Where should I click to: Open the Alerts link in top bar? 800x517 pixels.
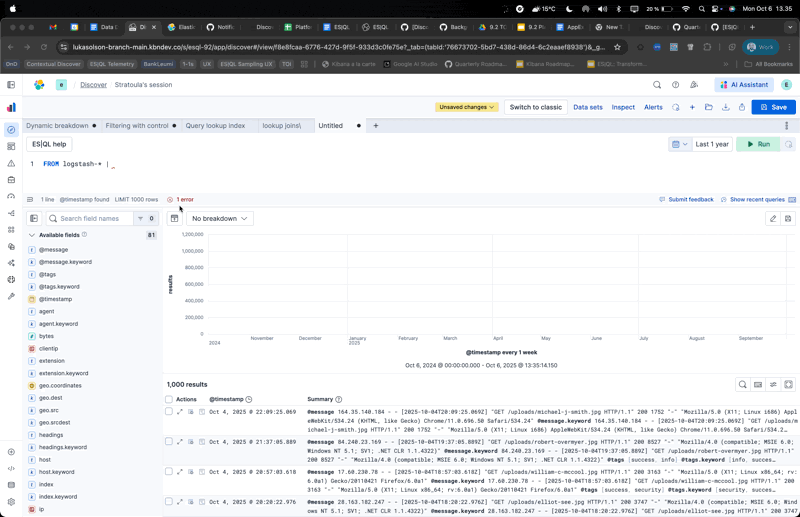tap(653, 107)
